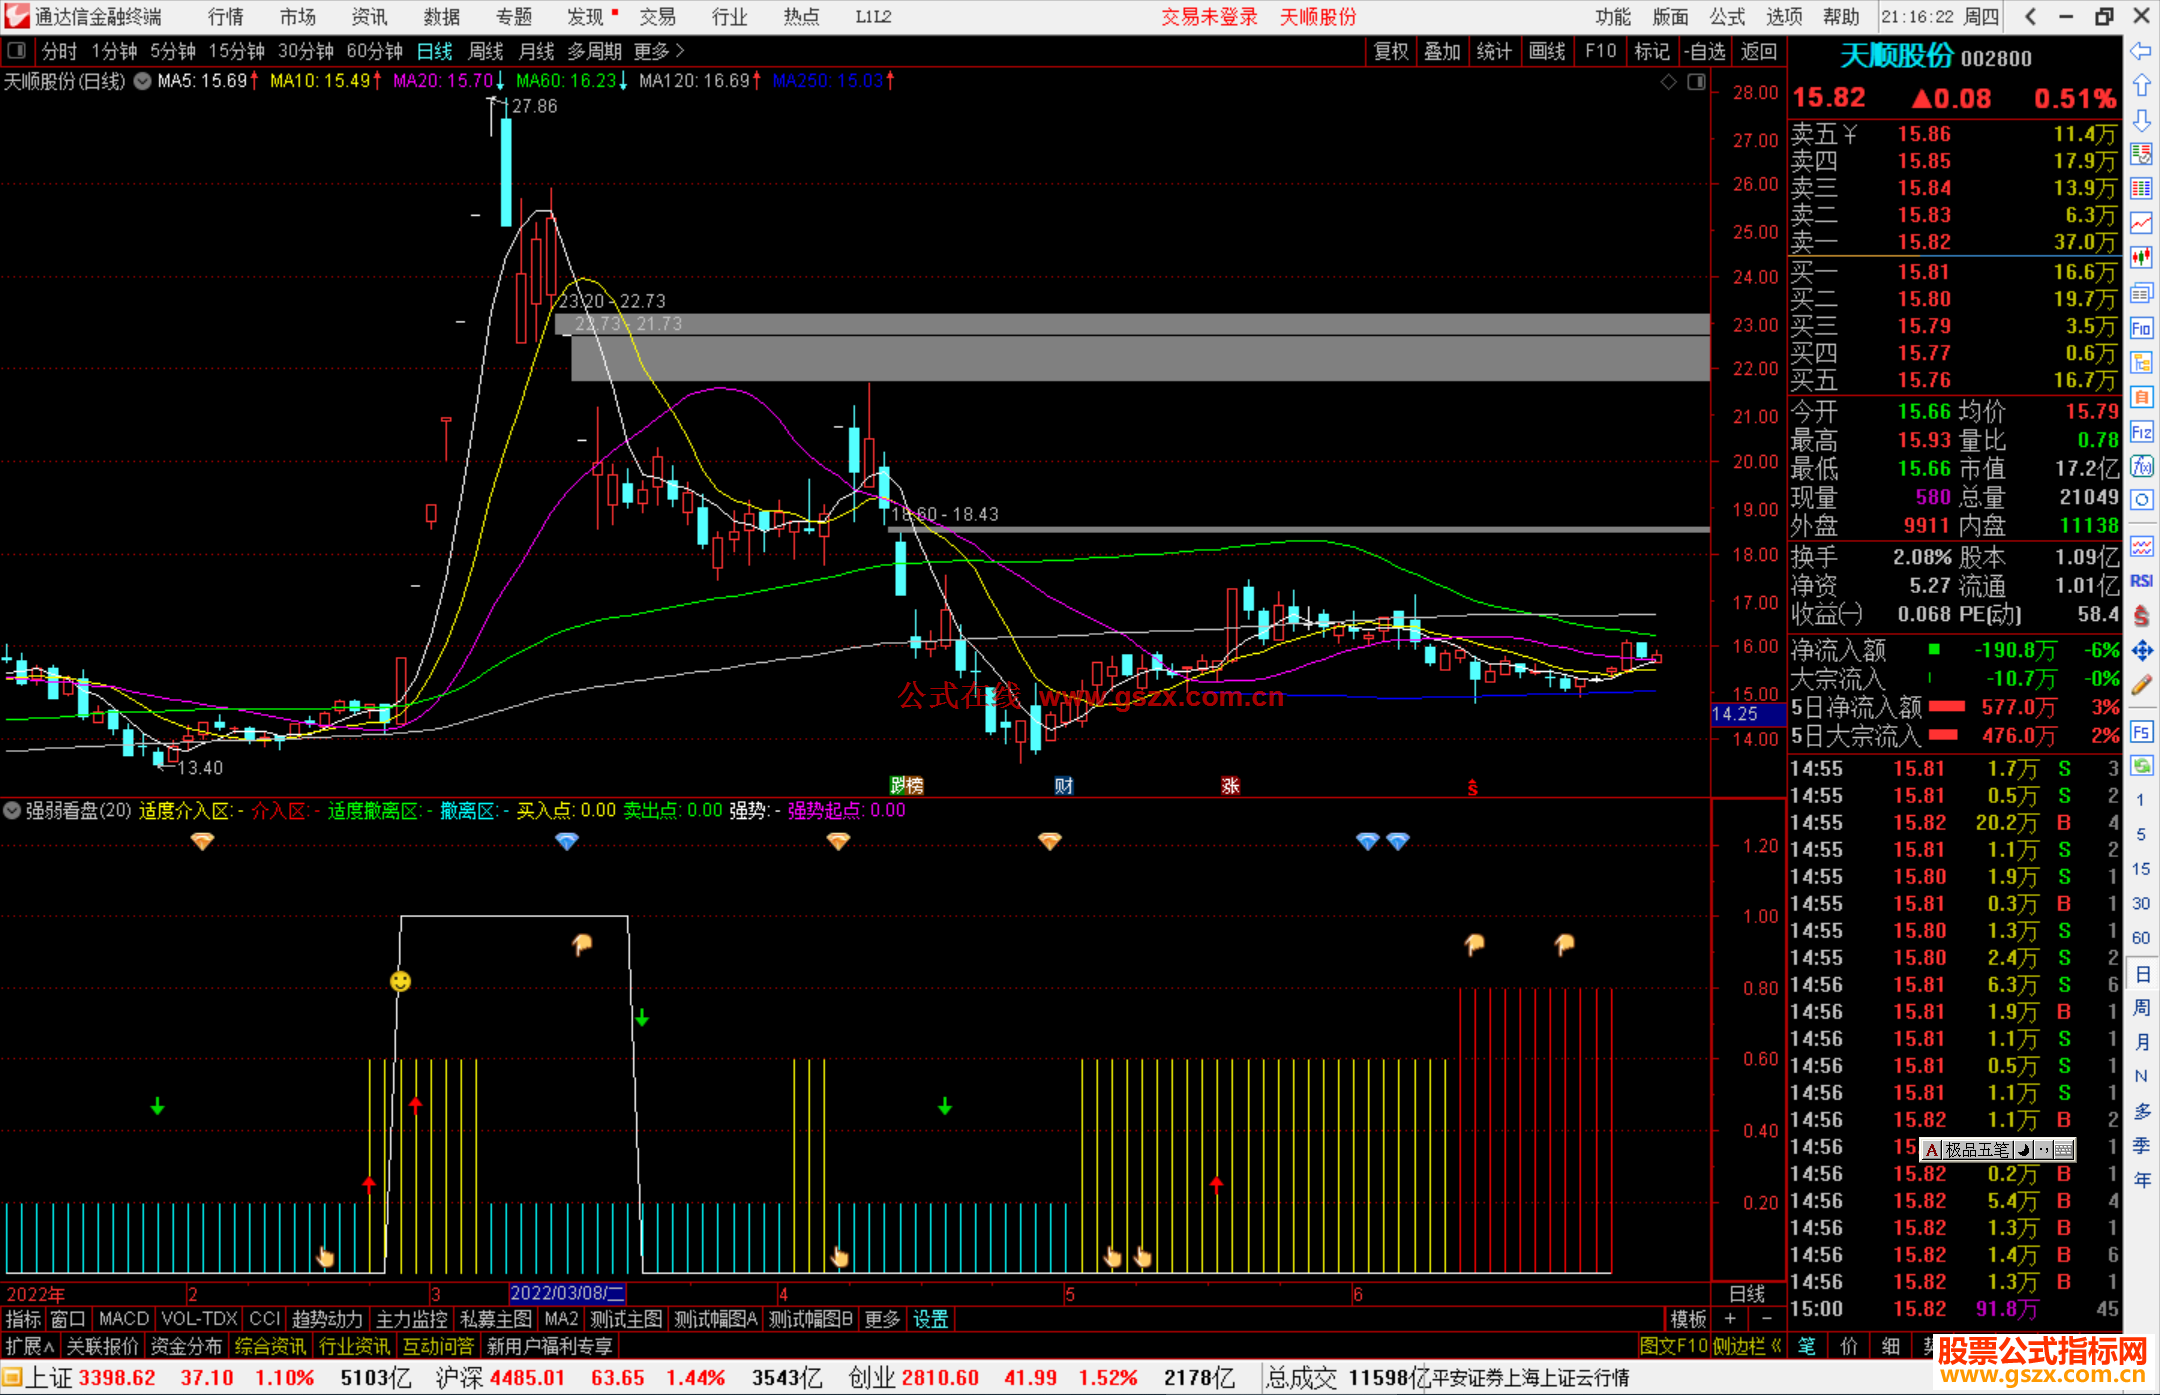Click the 交易未登录 login link

1209,17
